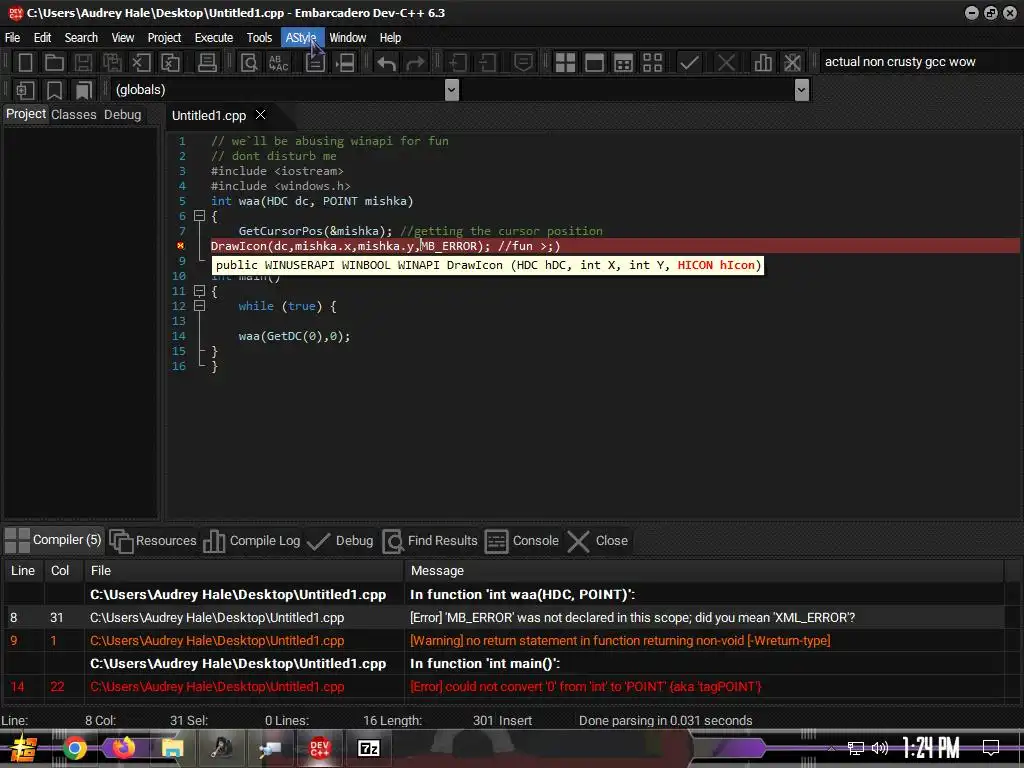Open Find with the magnifier icon

pyautogui.click(x=249, y=63)
